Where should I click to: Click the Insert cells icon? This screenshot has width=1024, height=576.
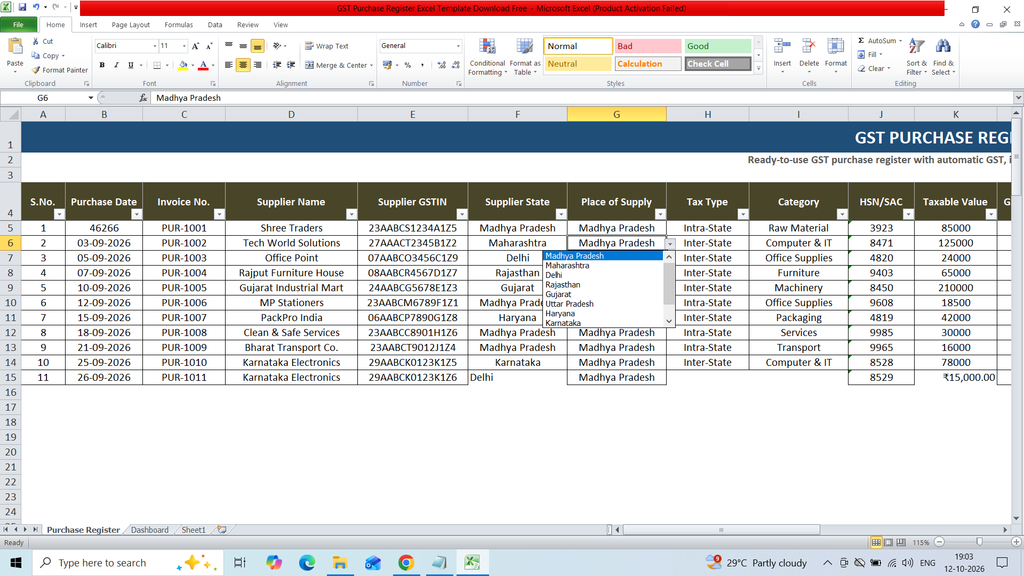click(x=782, y=47)
